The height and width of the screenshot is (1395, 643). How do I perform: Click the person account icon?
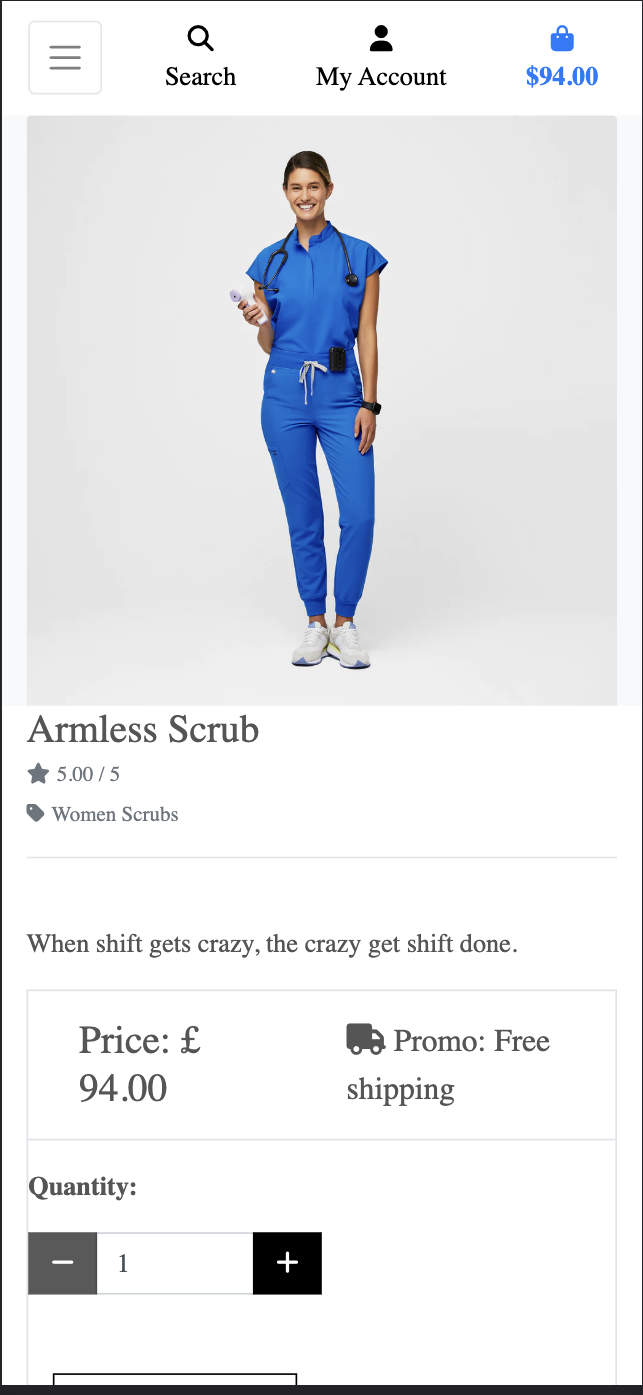(x=381, y=39)
